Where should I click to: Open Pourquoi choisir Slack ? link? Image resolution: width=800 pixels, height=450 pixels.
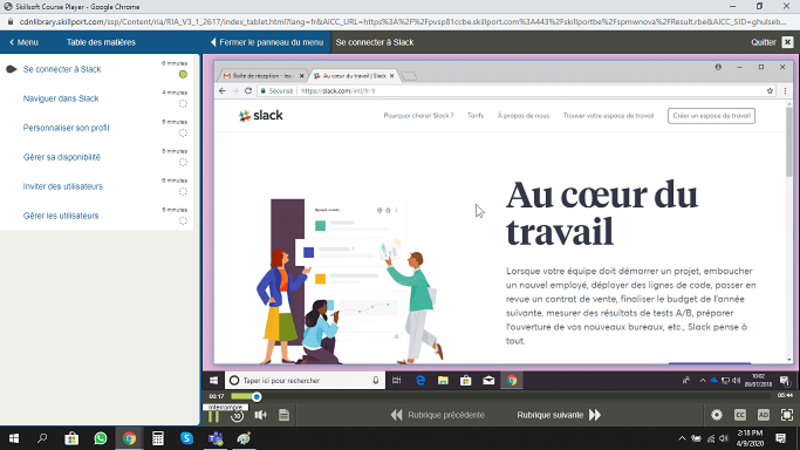418,116
